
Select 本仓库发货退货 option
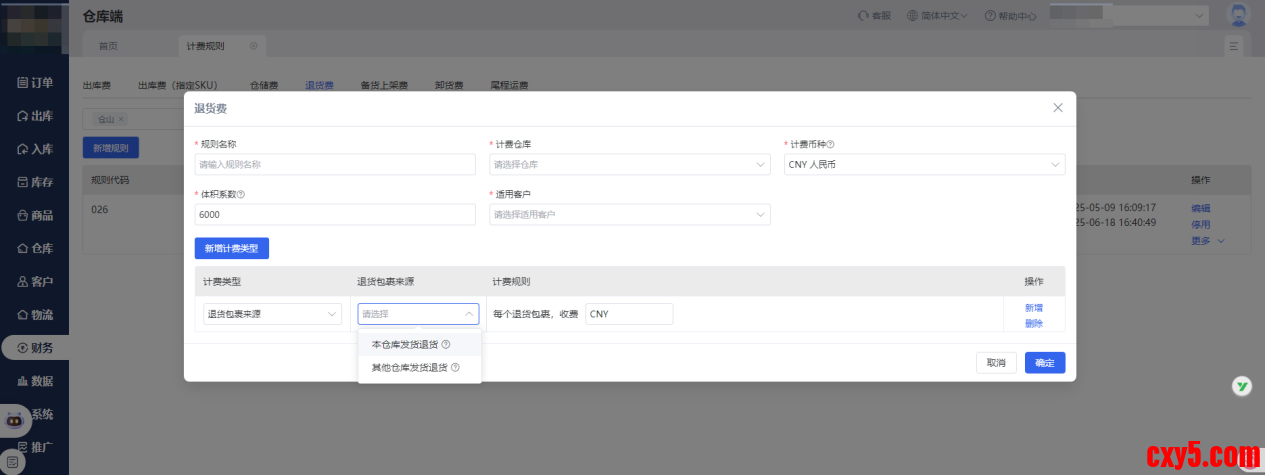coord(404,345)
